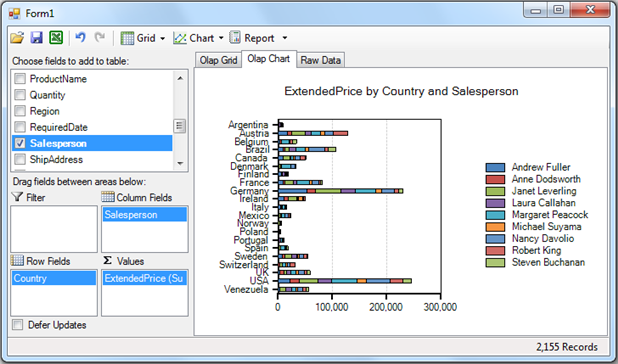The width and height of the screenshot is (618, 364).
Task: Check the RequiredDate field checkbox
Action: 20,127
